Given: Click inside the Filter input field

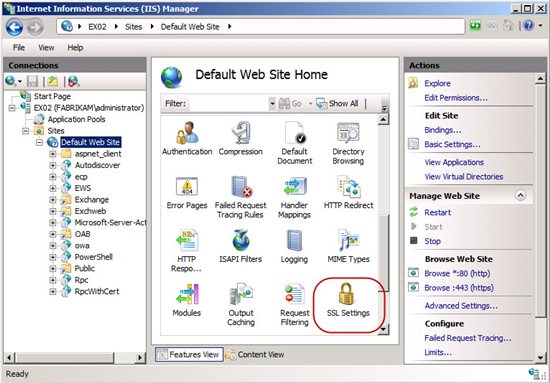Looking at the screenshot, I should coord(229,104).
